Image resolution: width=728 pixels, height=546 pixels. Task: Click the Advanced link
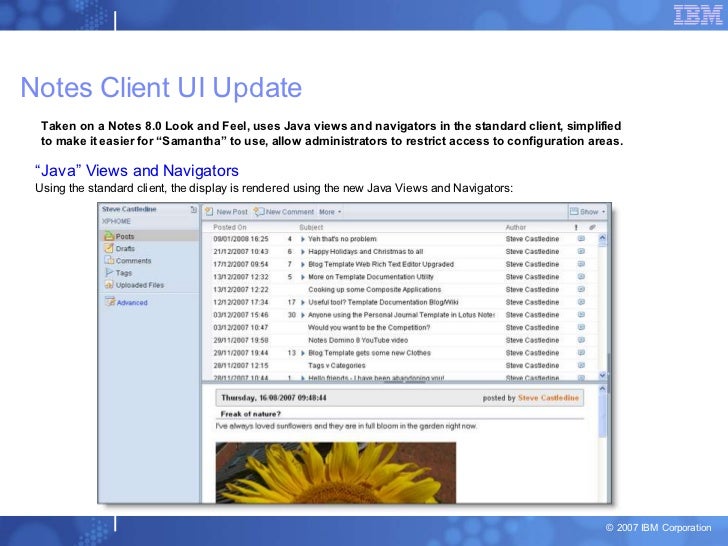(132, 302)
